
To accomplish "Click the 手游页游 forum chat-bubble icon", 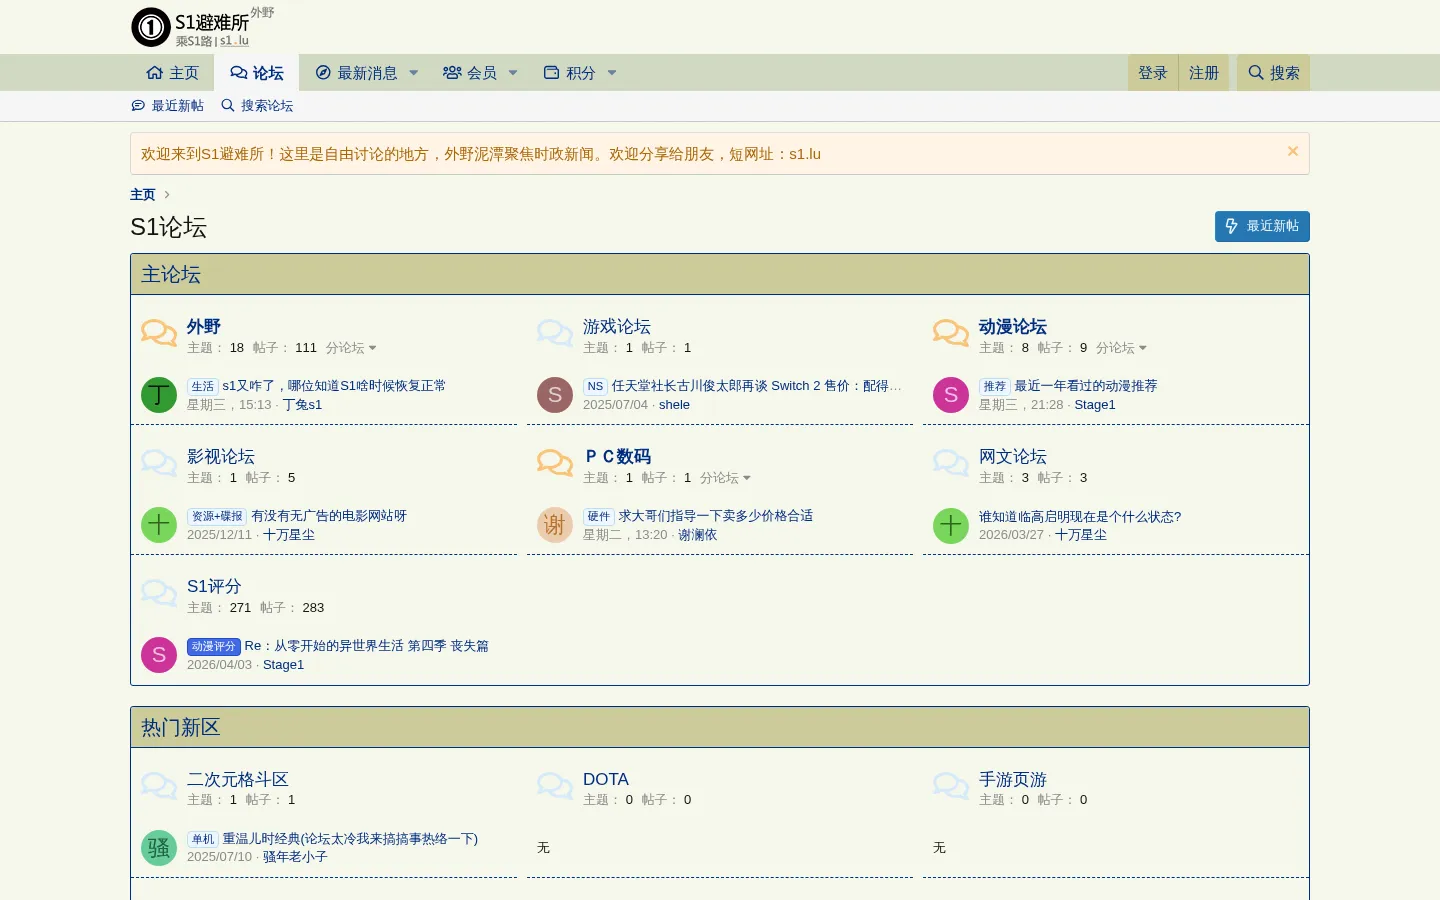I will (951, 786).
